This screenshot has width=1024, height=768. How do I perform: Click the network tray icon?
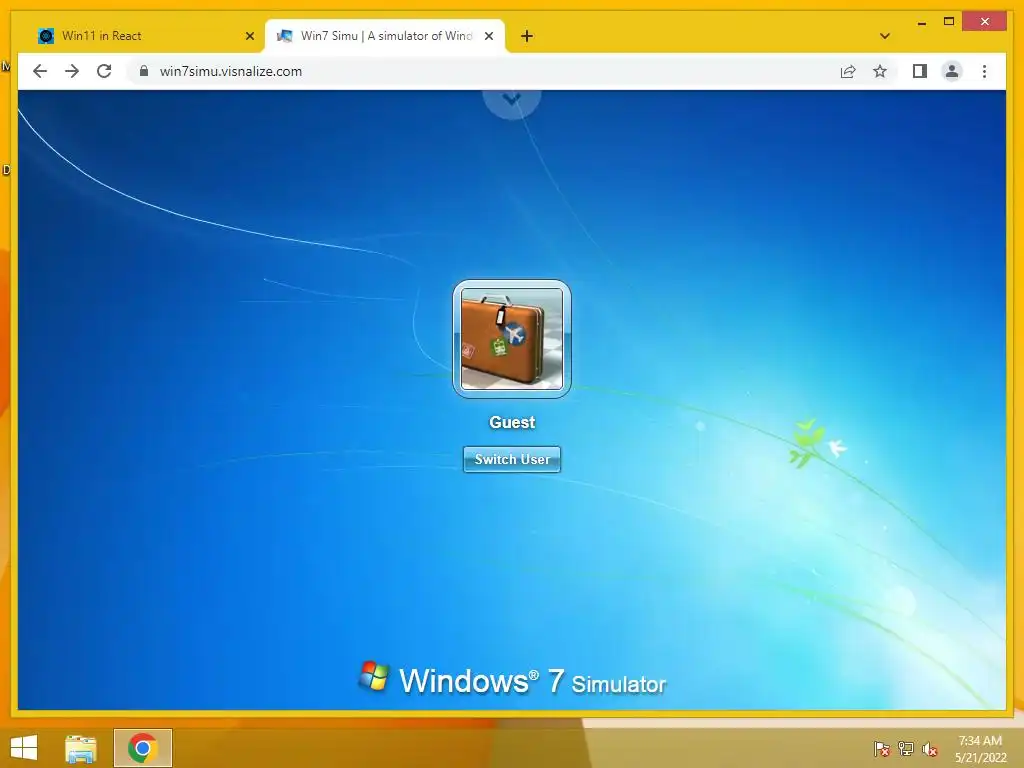pyautogui.click(x=906, y=749)
